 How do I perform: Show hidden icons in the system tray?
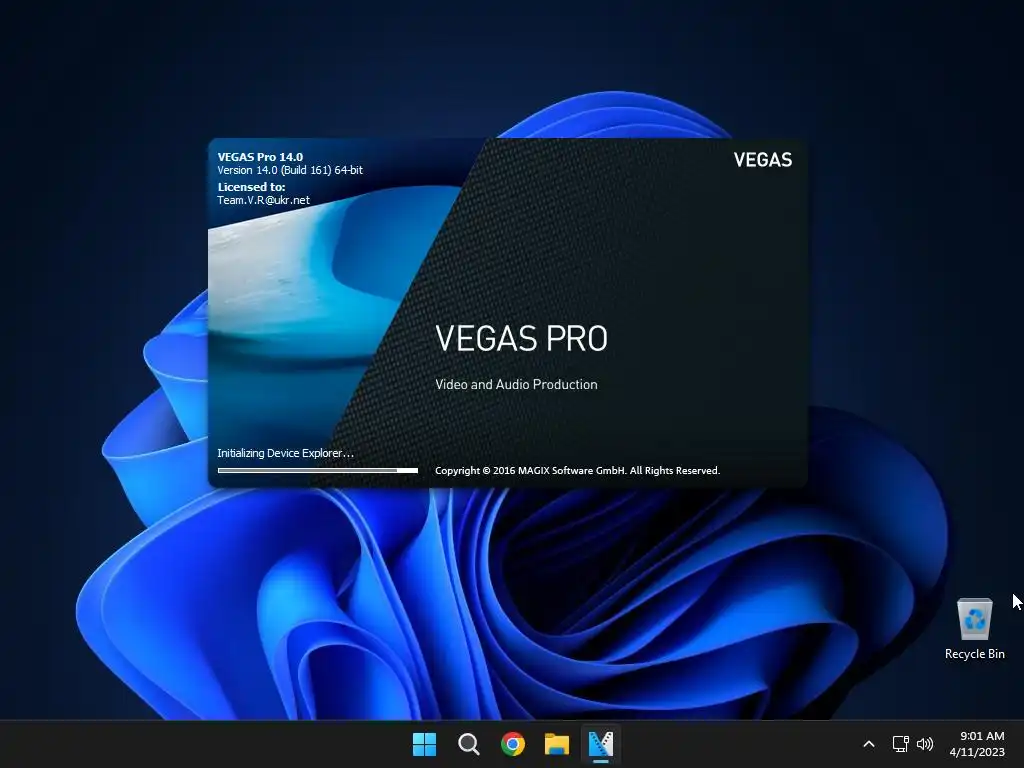point(869,744)
